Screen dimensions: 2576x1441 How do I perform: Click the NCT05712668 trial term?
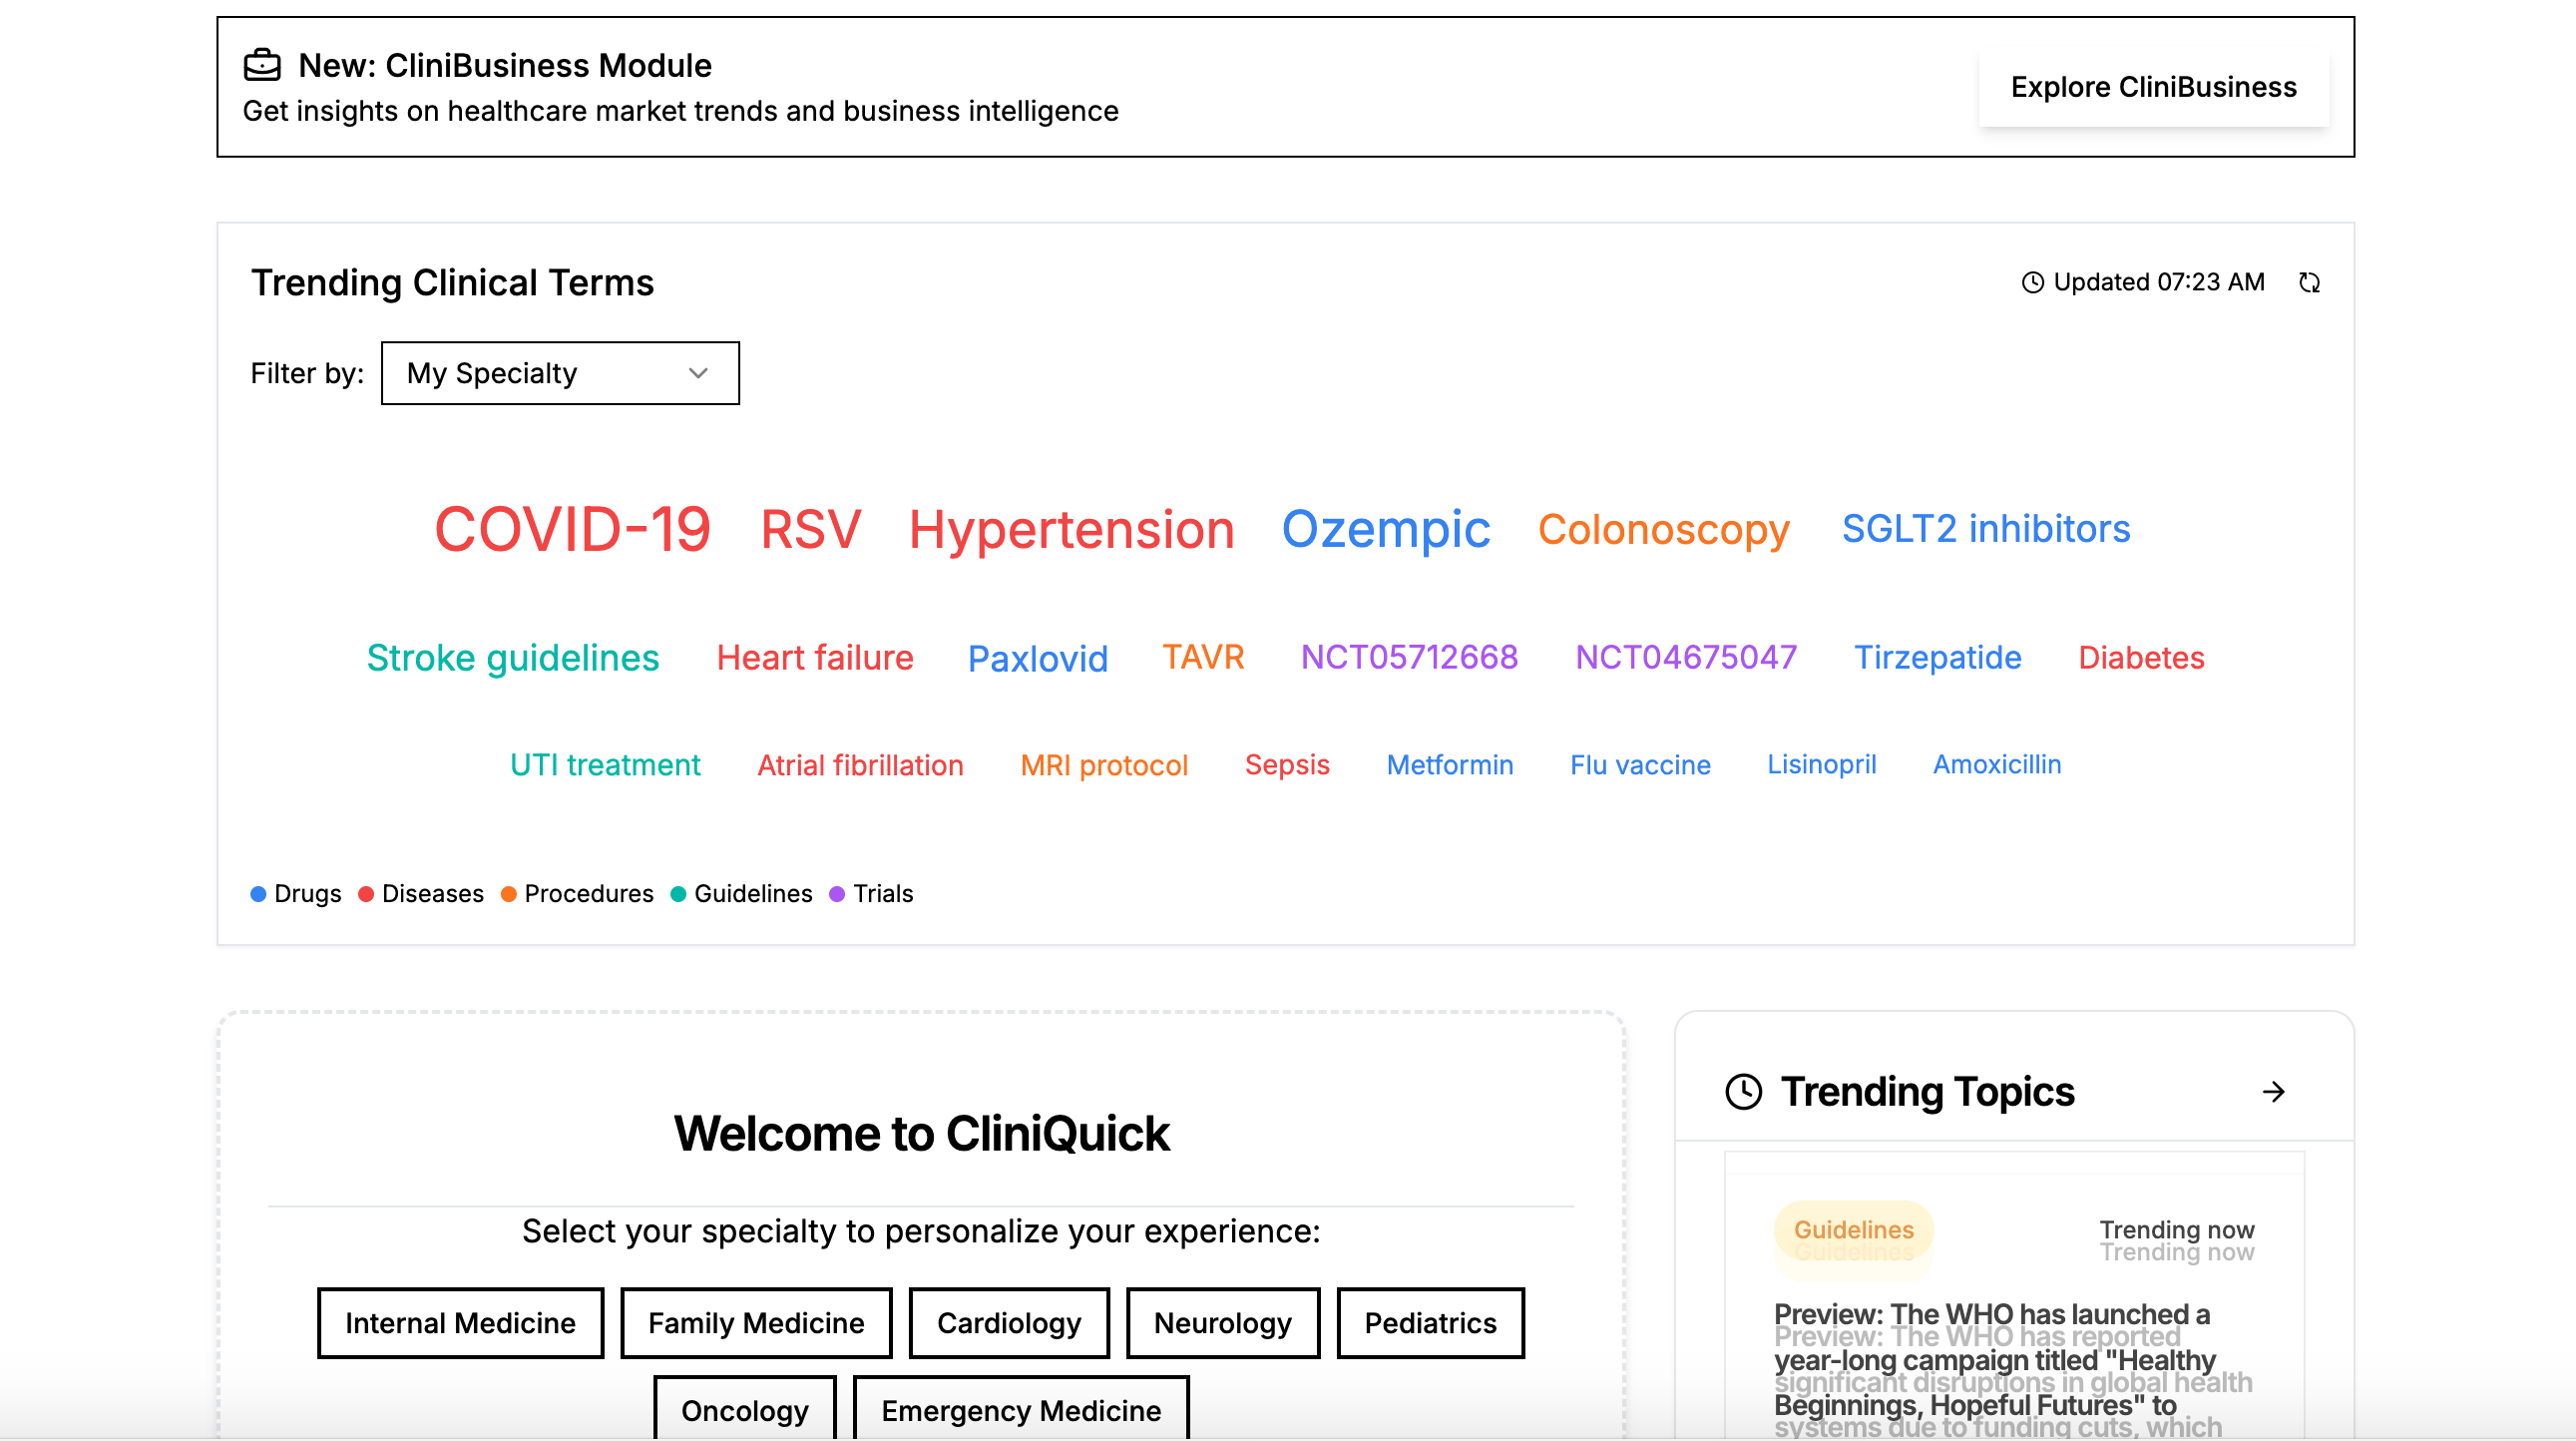[x=1408, y=657]
